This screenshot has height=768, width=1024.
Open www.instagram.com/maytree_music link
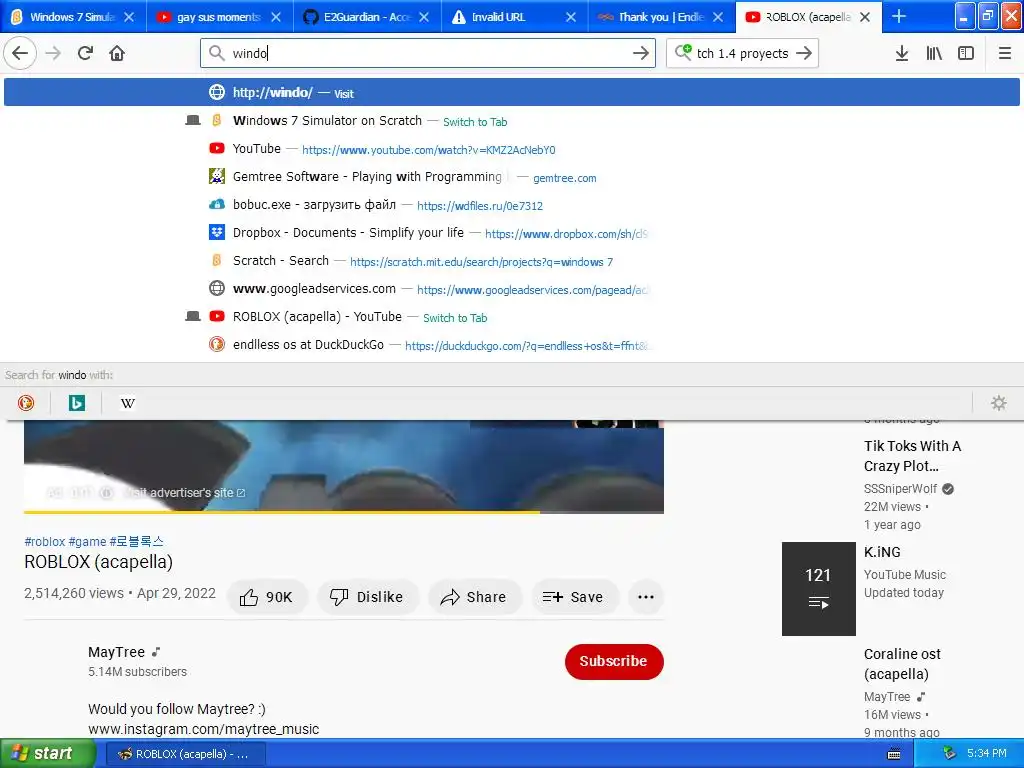coord(204,729)
